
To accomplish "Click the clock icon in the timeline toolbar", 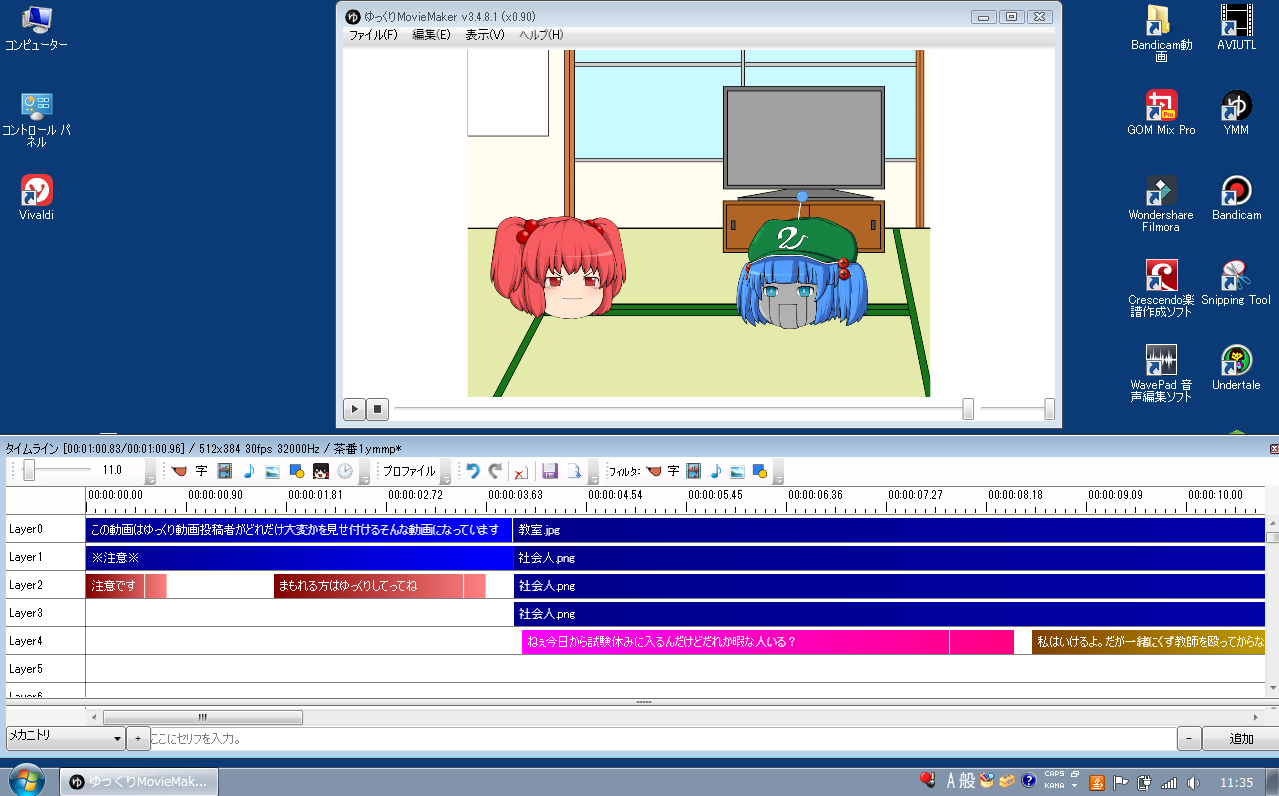I will tap(344, 470).
